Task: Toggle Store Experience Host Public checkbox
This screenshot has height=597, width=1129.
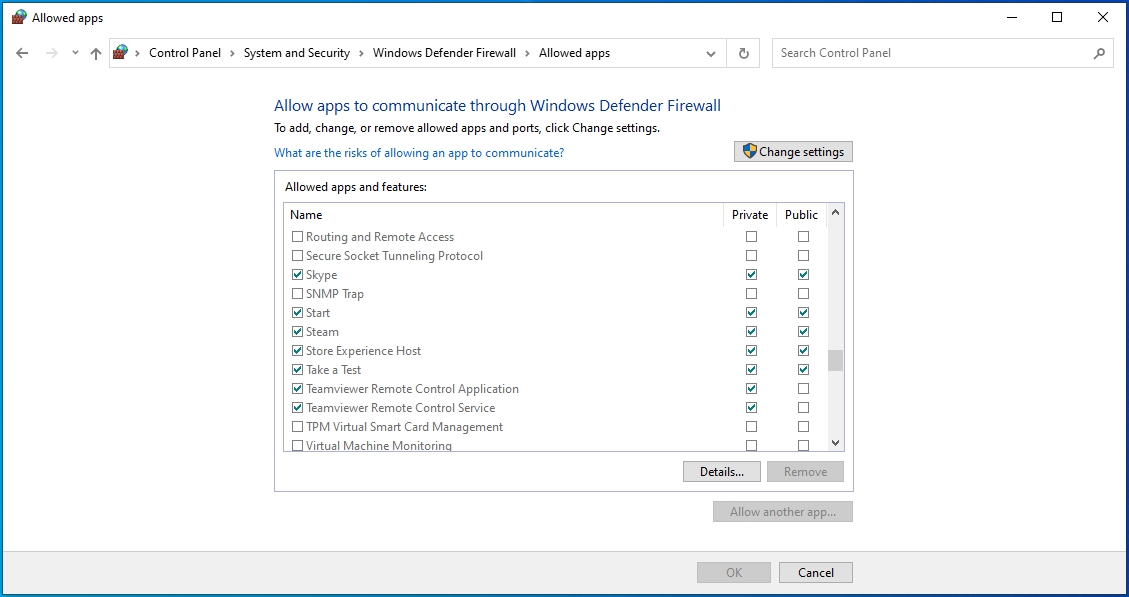Action: [x=804, y=351]
